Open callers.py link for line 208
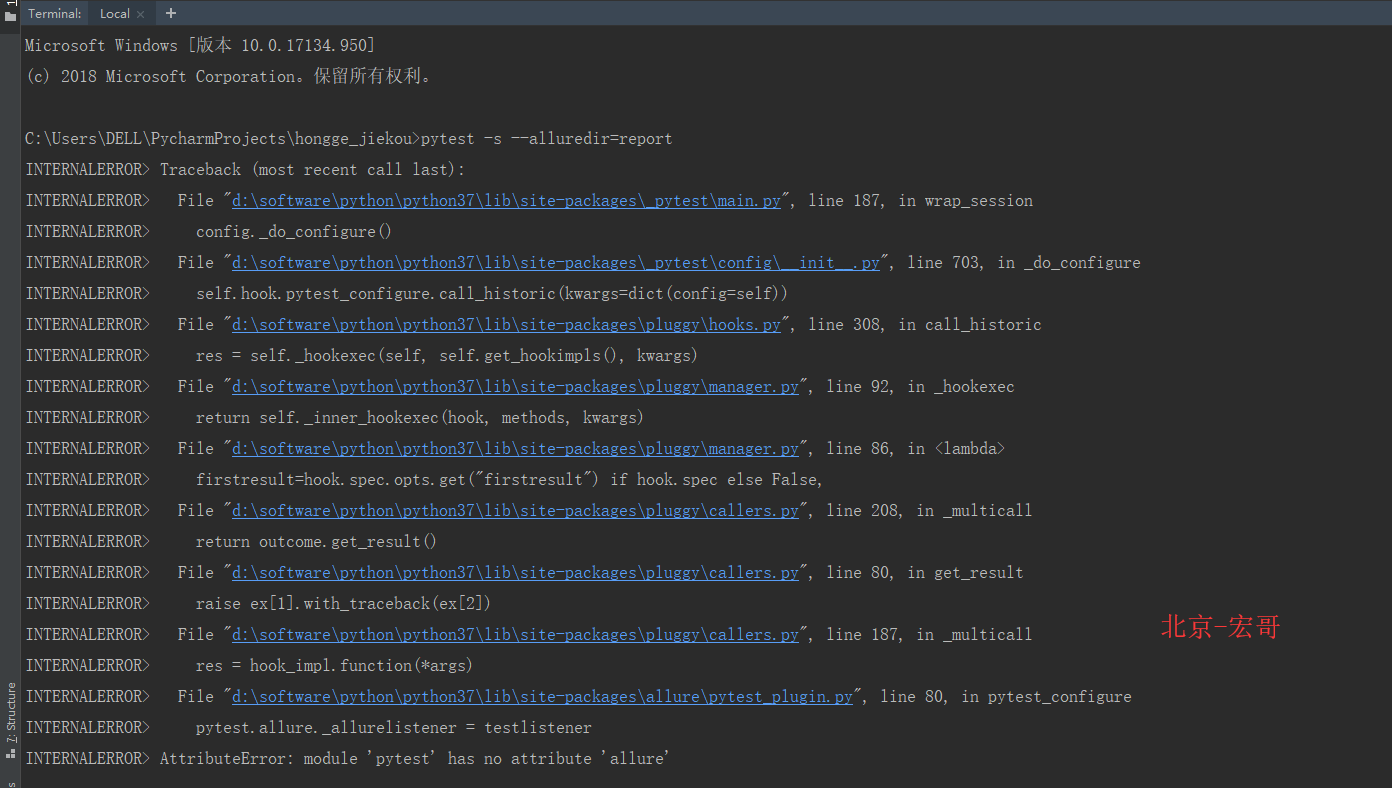 (x=515, y=511)
